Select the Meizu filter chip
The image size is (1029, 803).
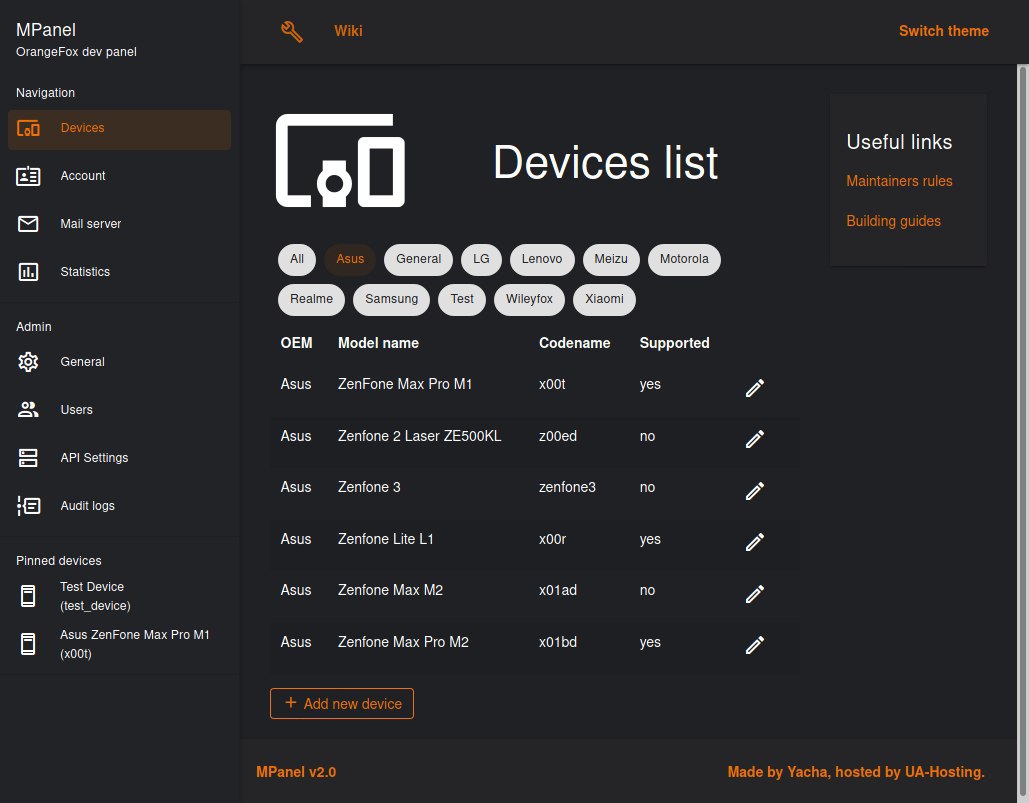pos(611,259)
